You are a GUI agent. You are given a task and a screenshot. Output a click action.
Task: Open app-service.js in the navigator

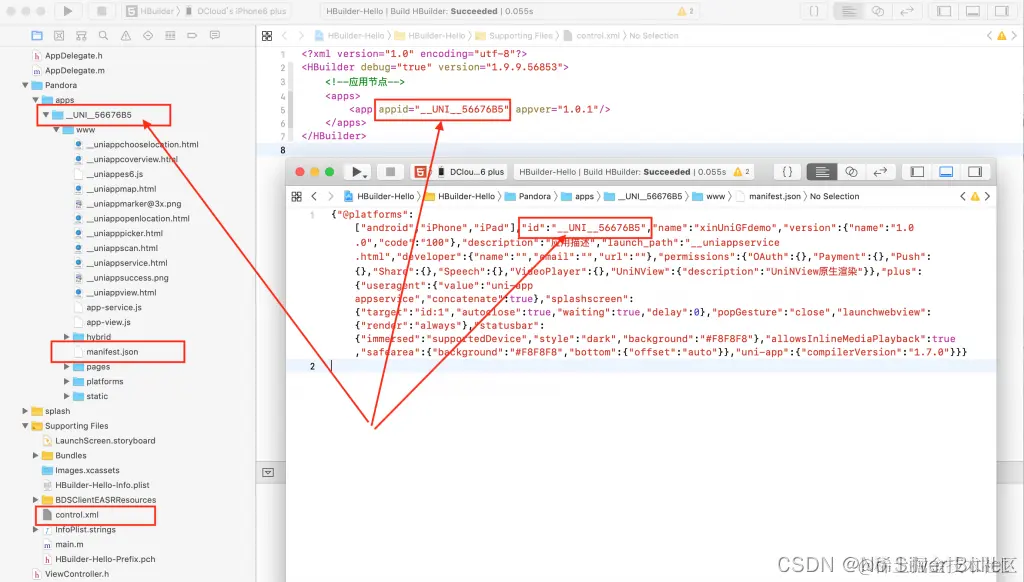[x=114, y=307]
